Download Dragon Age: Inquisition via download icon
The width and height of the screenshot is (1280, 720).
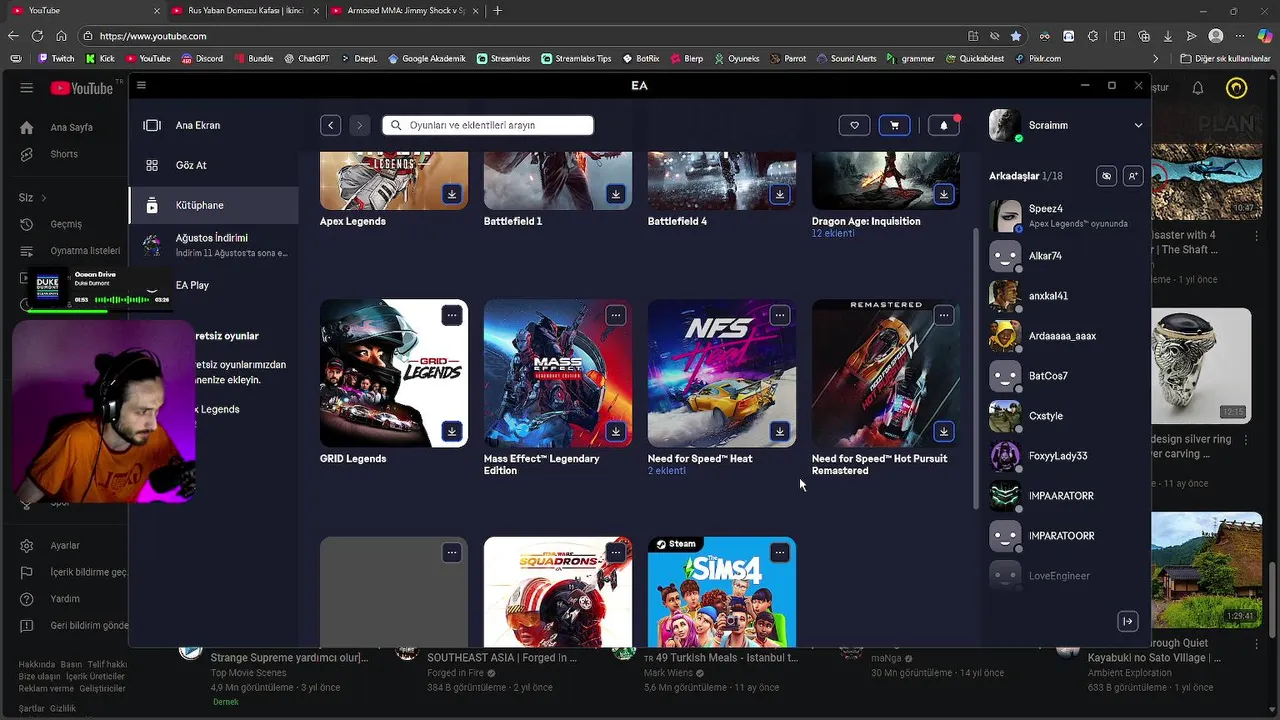[944, 194]
